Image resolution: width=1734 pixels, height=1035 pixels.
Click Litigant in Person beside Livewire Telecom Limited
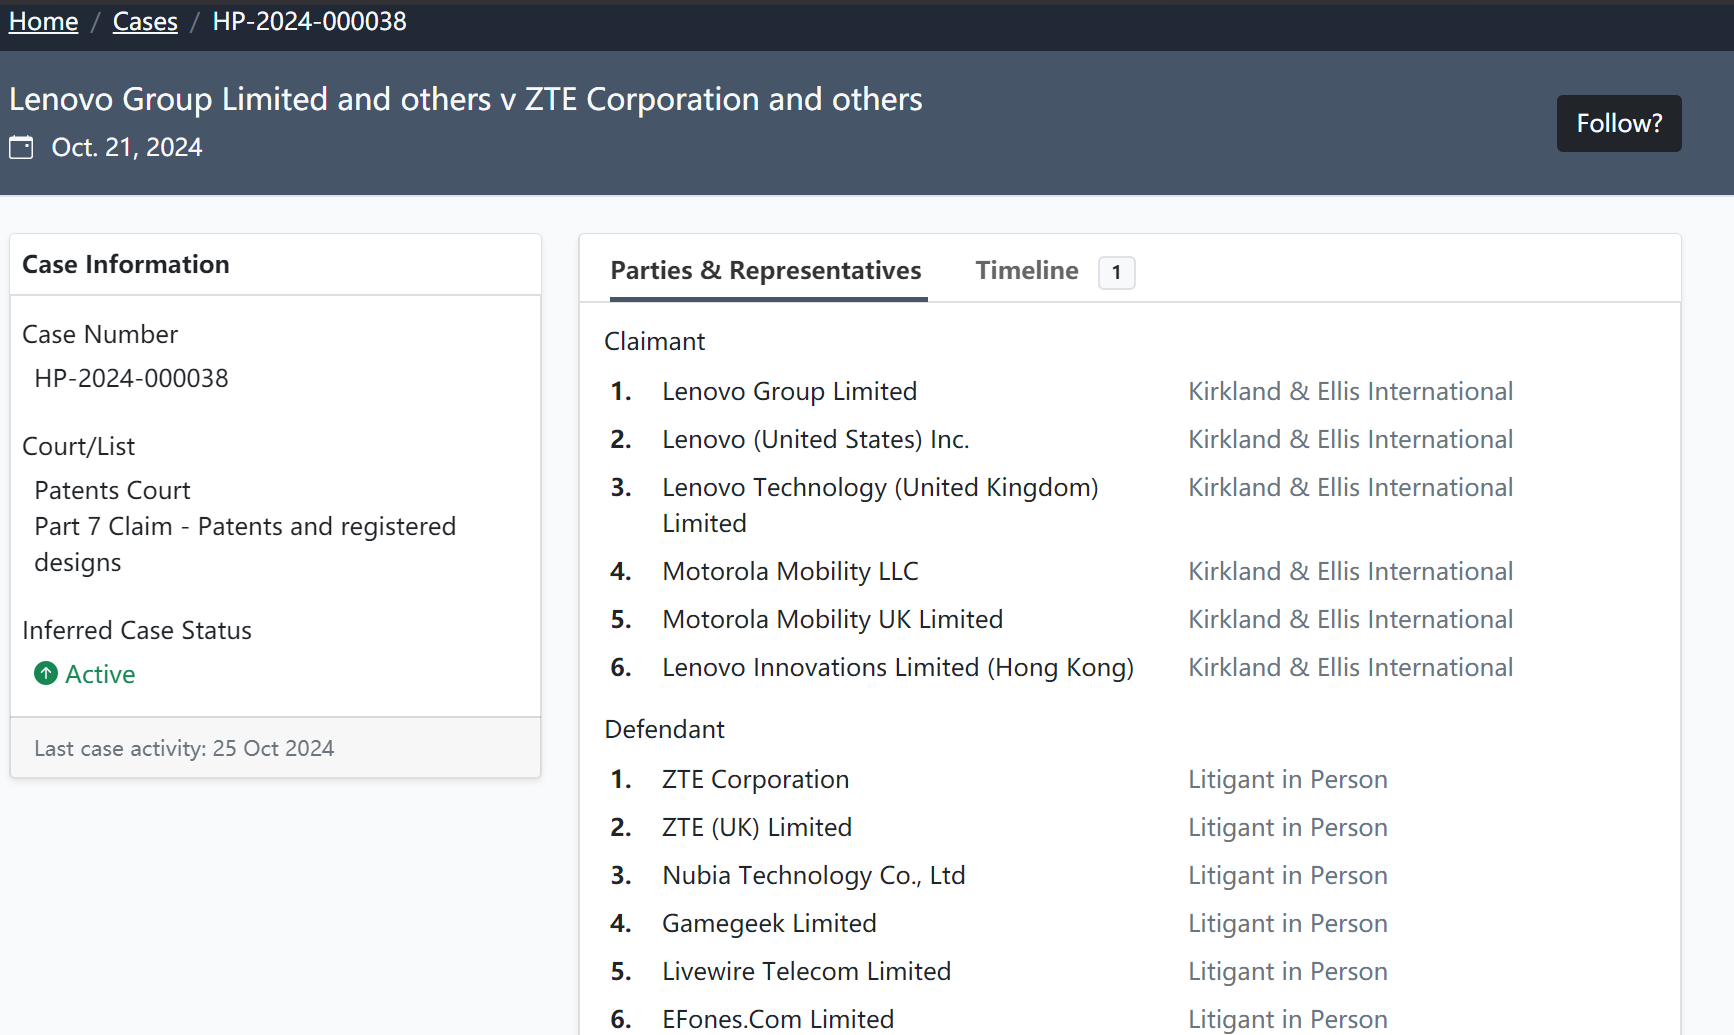point(1287,971)
